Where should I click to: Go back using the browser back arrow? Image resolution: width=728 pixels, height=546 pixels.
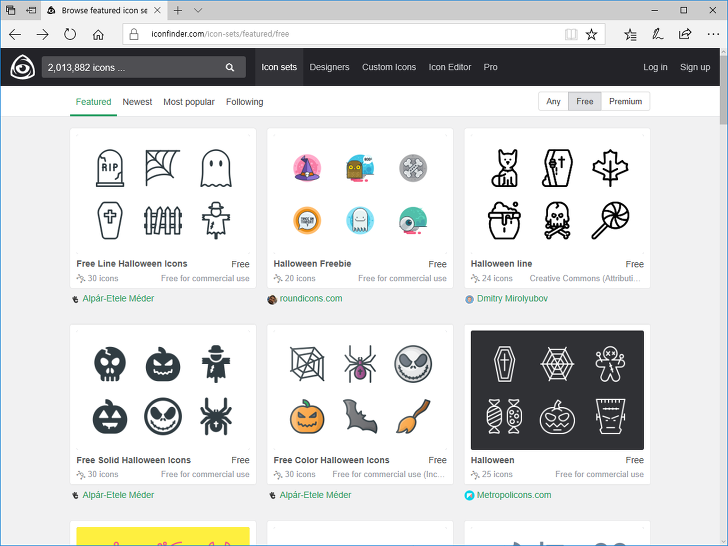[x=15, y=34]
